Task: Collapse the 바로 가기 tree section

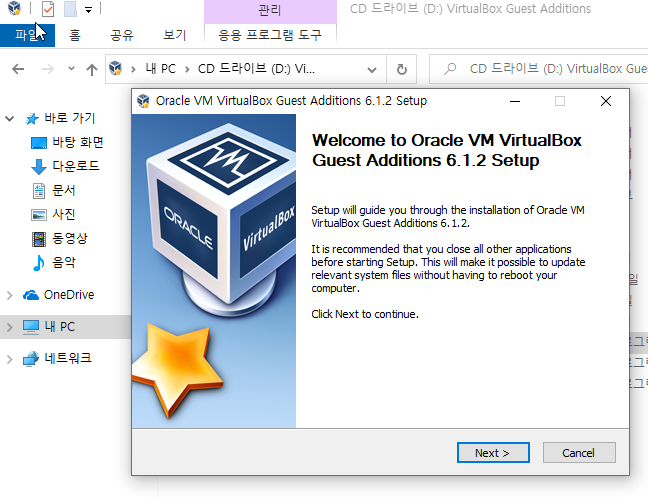Action: coord(10,119)
